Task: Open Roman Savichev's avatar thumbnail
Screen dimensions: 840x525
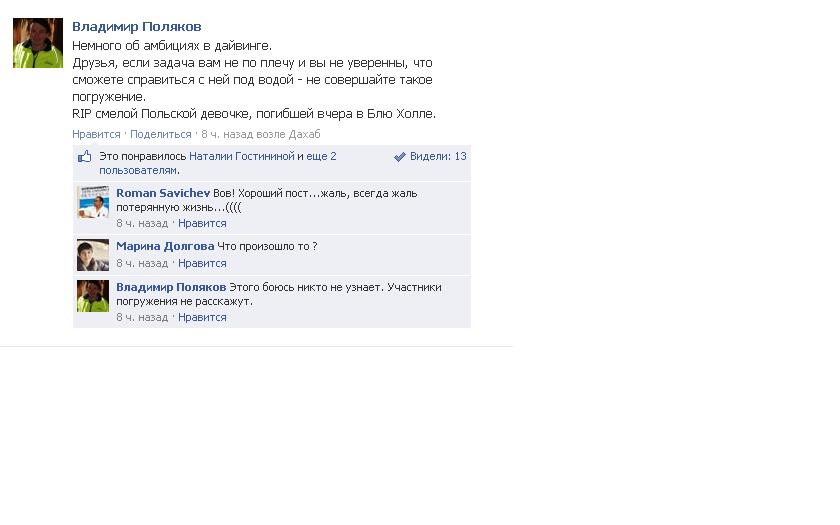Action: [93, 202]
